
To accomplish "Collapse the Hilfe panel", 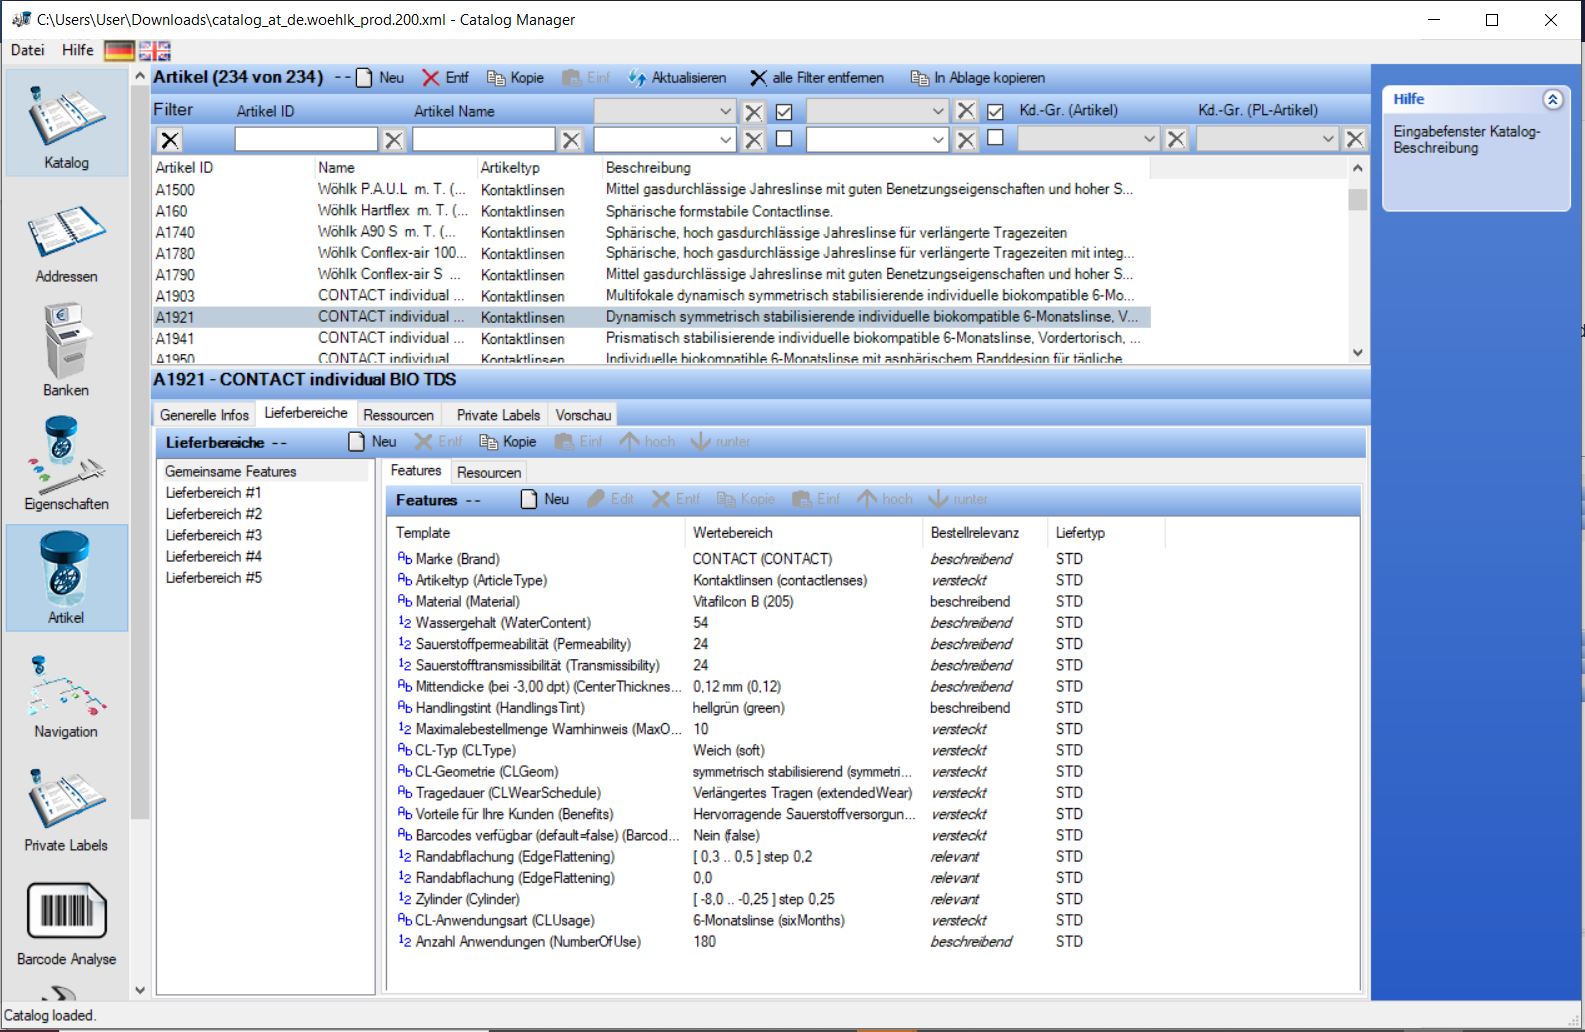I will [1552, 99].
